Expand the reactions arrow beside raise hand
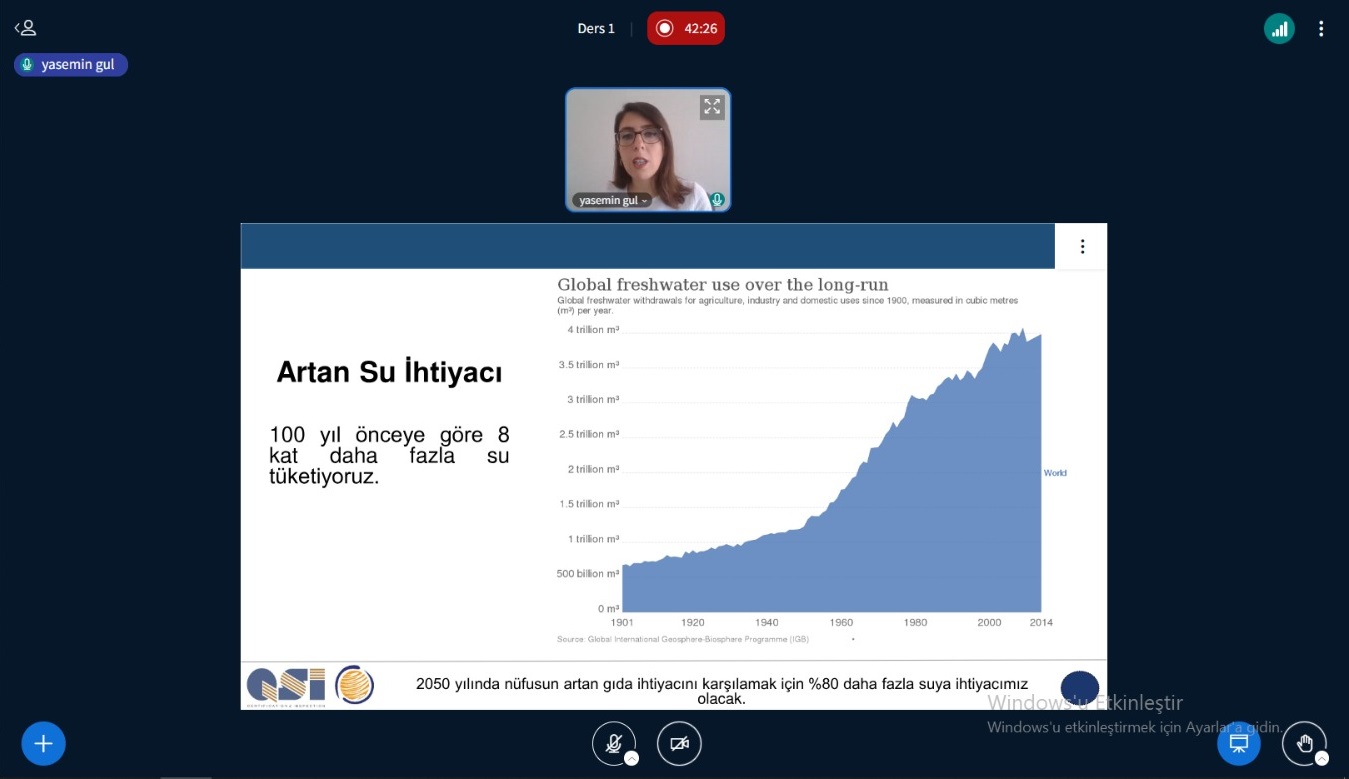Screen dimensions: 1349x779 pyautogui.click(x=1321, y=759)
